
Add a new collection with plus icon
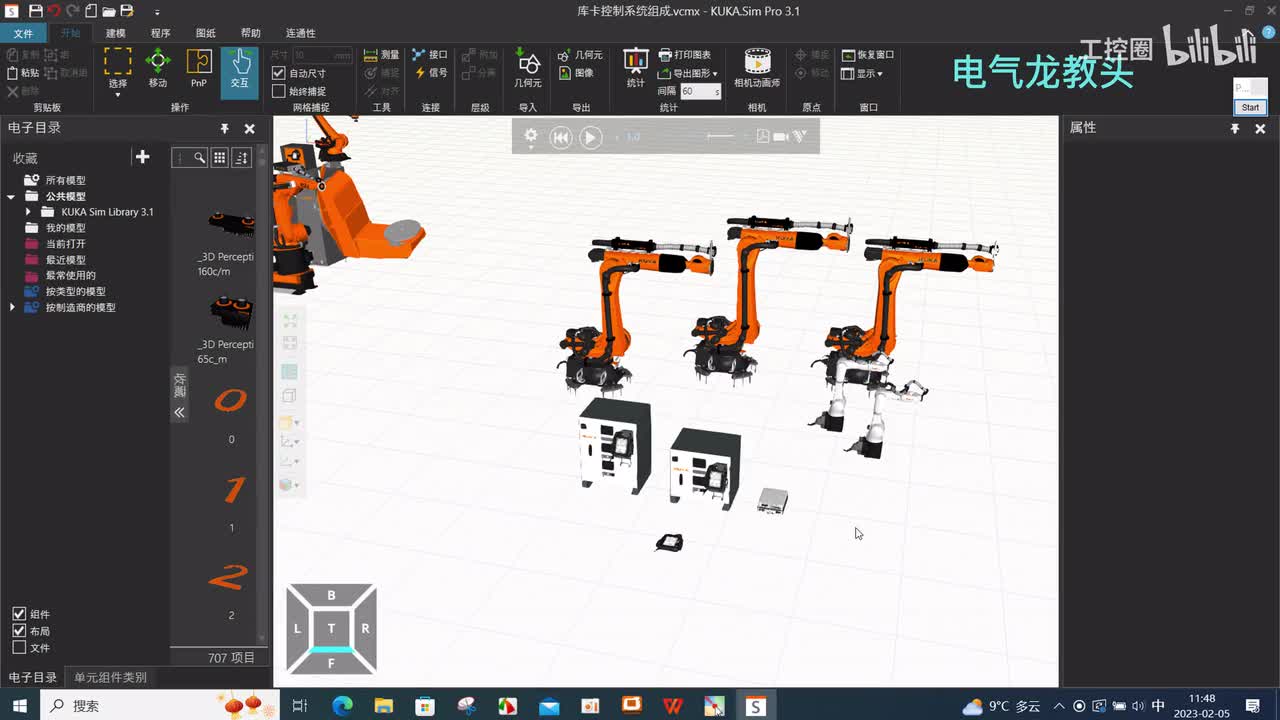point(142,157)
